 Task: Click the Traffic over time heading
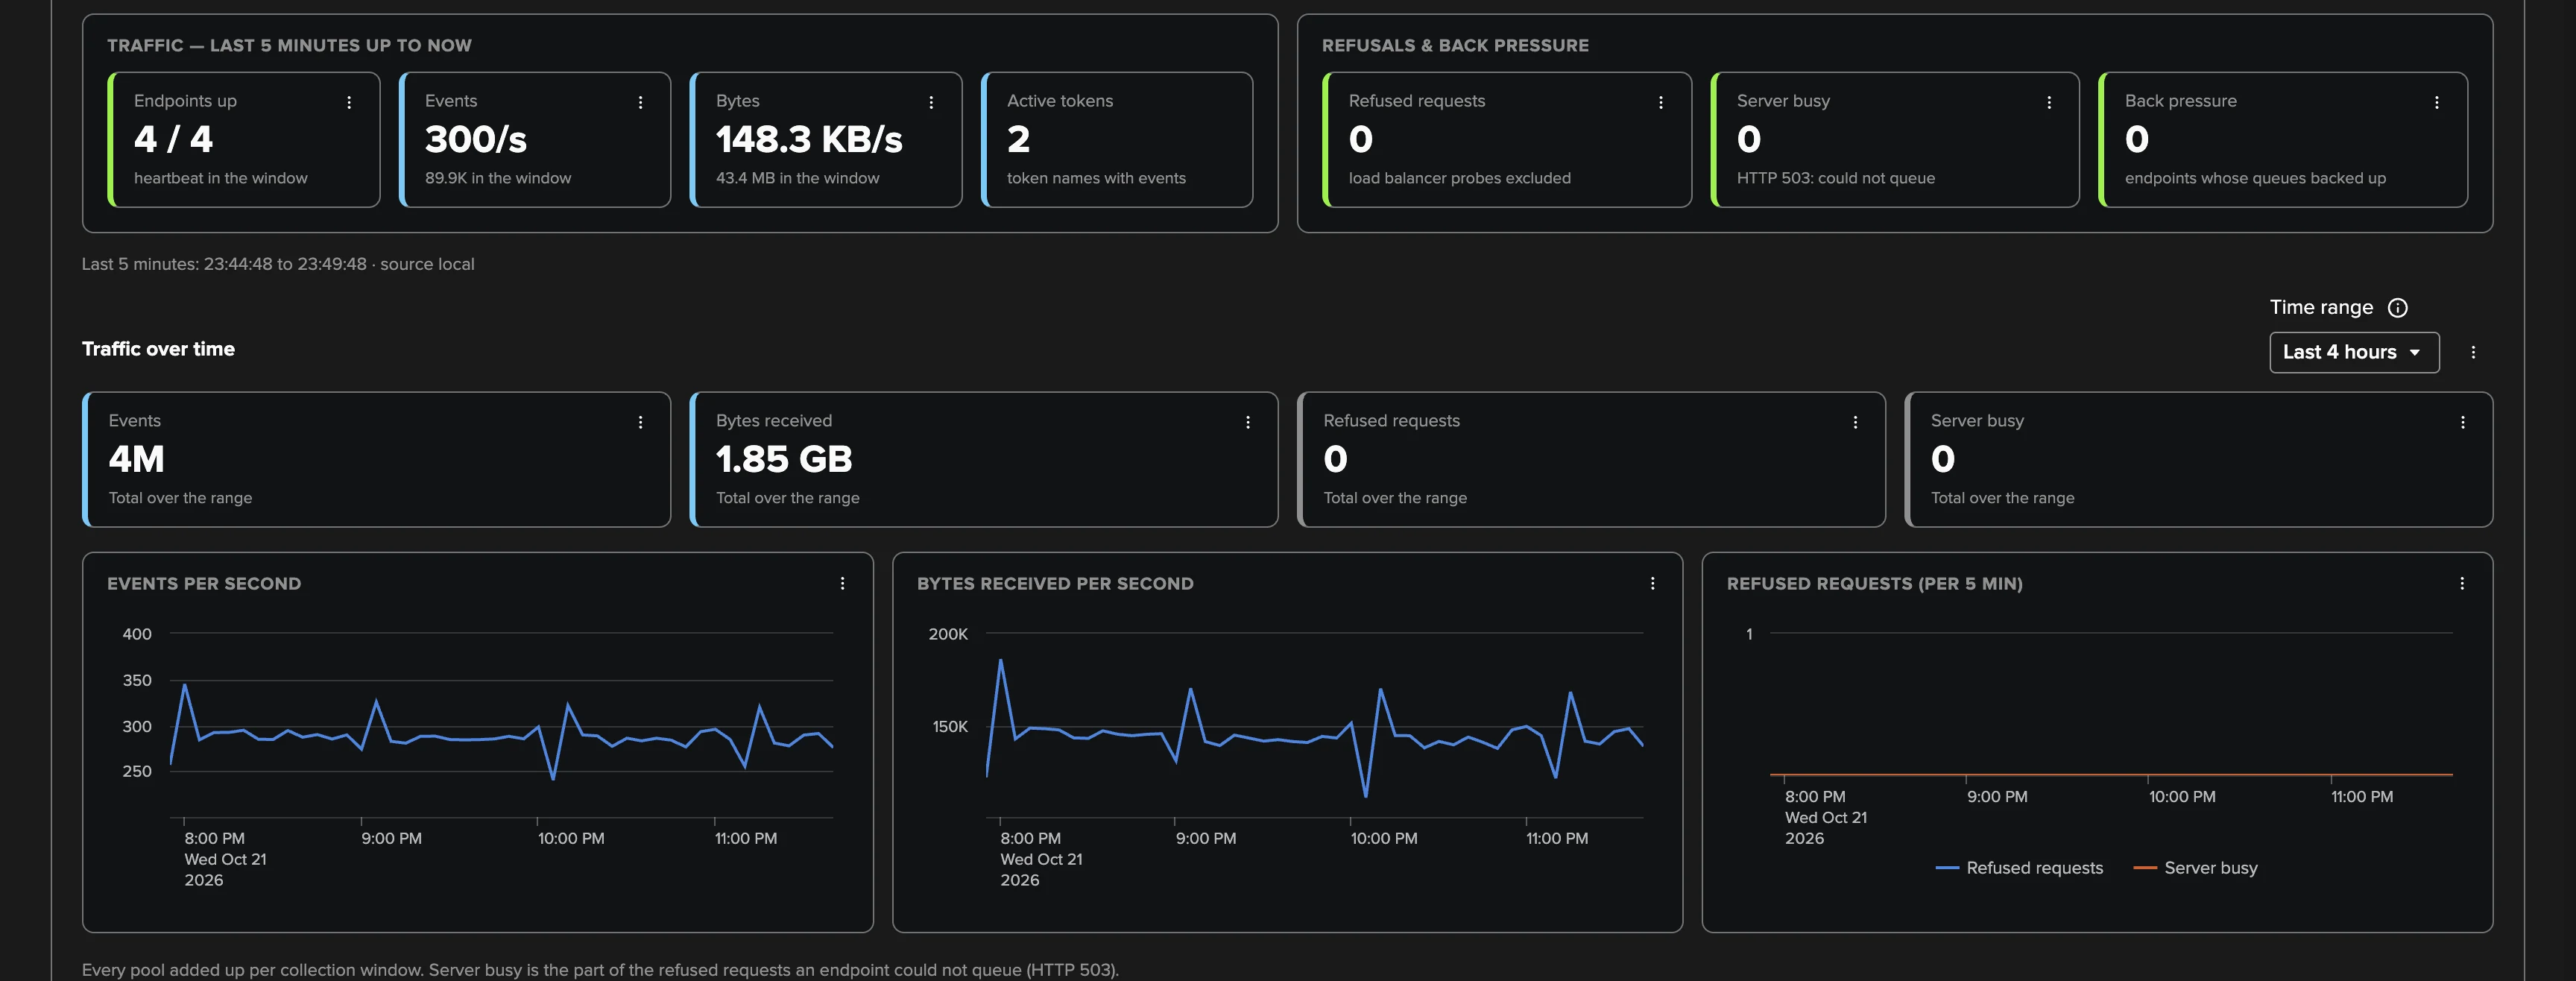[x=158, y=349]
